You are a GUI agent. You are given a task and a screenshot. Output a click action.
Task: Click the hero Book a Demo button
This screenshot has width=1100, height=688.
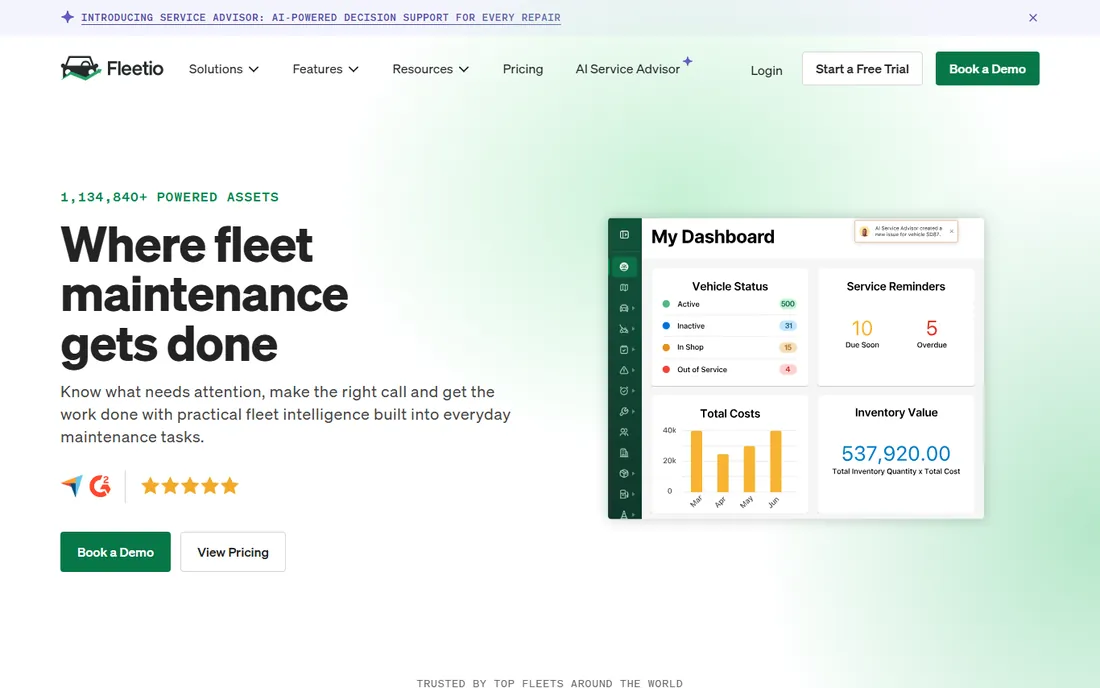(x=115, y=552)
